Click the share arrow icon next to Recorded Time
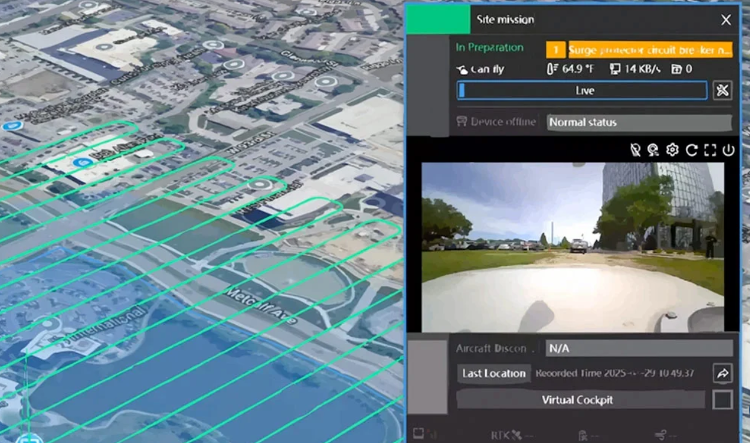The image size is (750, 443). click(722, 373)
